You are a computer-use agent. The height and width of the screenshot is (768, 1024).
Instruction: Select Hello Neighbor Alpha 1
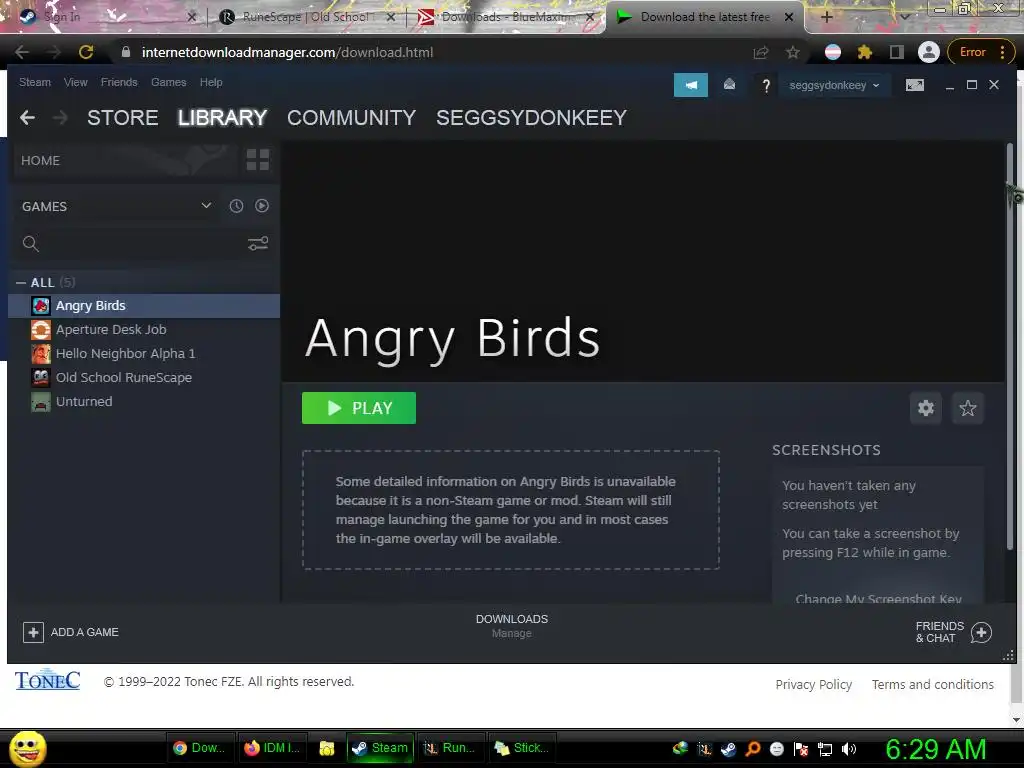(144, 354)
